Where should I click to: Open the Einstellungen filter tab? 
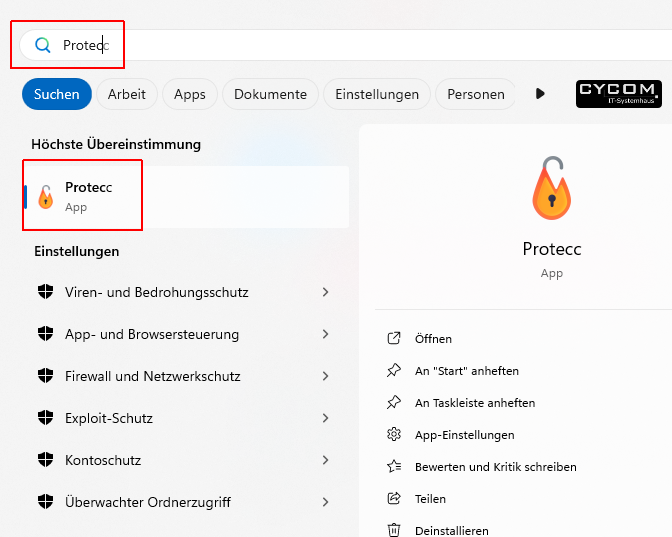(x=377, y=94)
